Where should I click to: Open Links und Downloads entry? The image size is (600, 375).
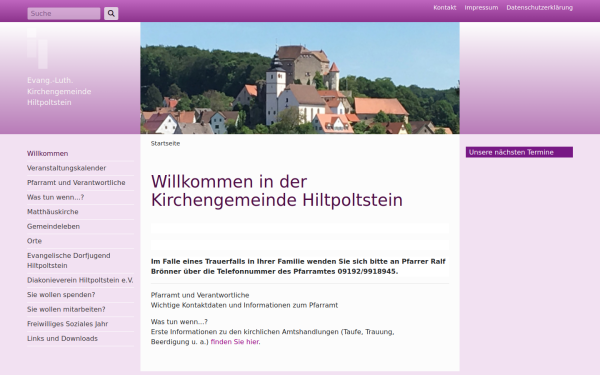pos(62,338)
